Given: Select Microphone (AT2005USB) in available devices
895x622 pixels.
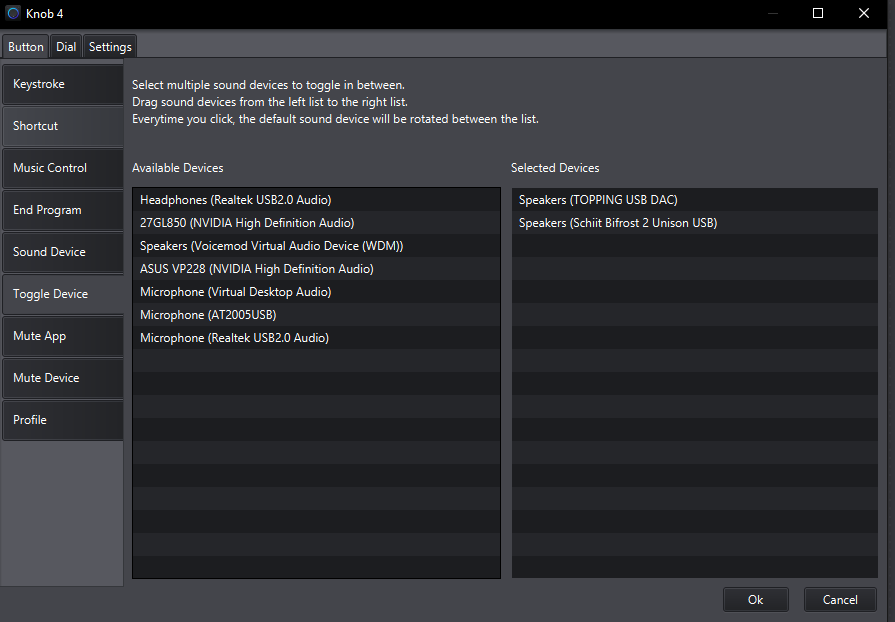Looking at the screenshot, I should point(208,315).
